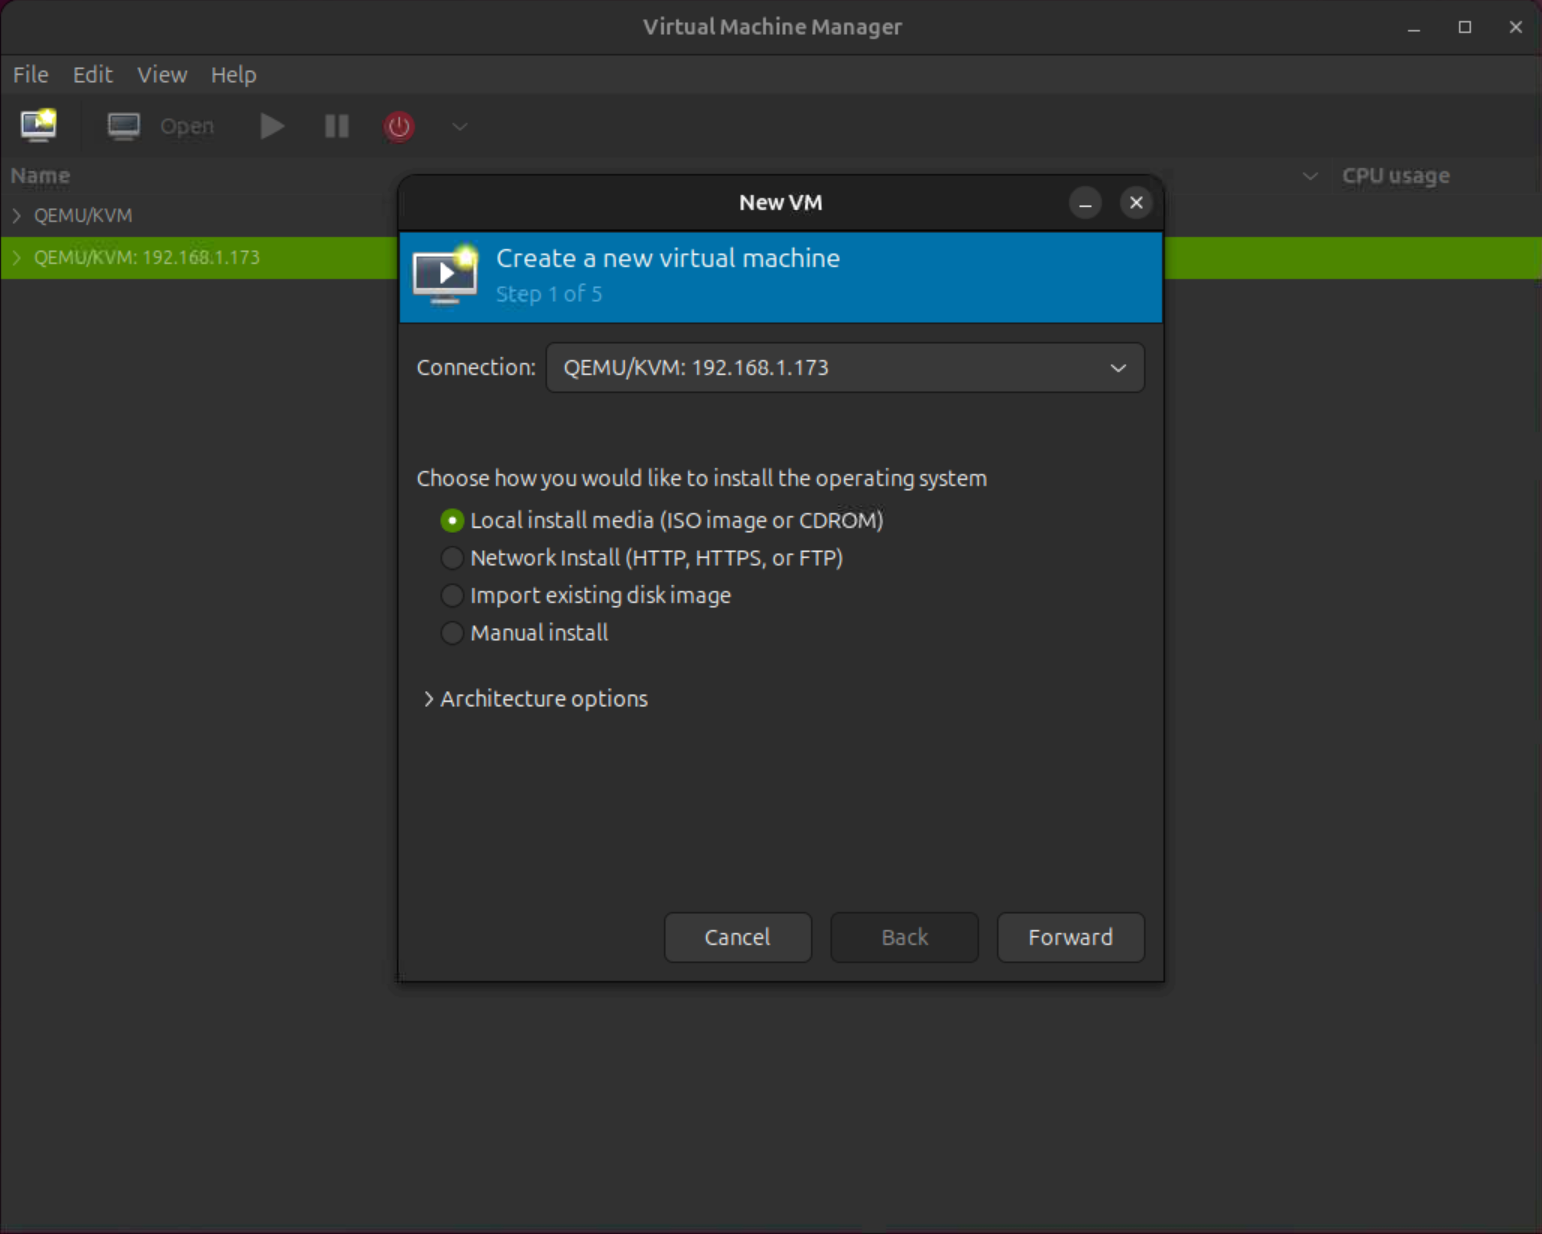Open the File menu
The width and height of the screenshot is (1542, 1234).
(30, 74)
